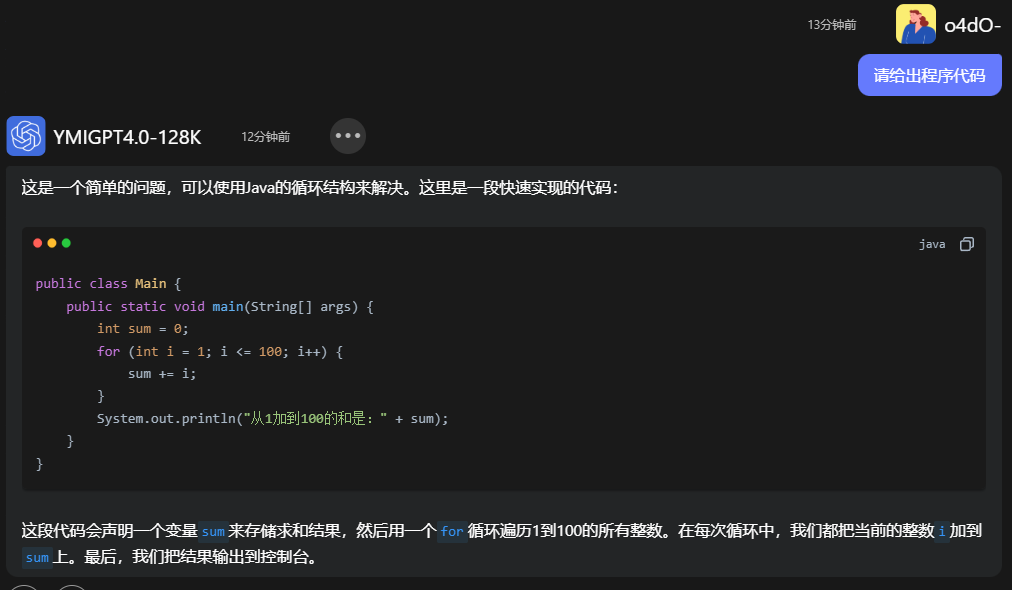Image resolution: width=1012 pixels, height=590 pixels.
Task: Click the inline 'i' code tag
Action: [x=941, y=531]
